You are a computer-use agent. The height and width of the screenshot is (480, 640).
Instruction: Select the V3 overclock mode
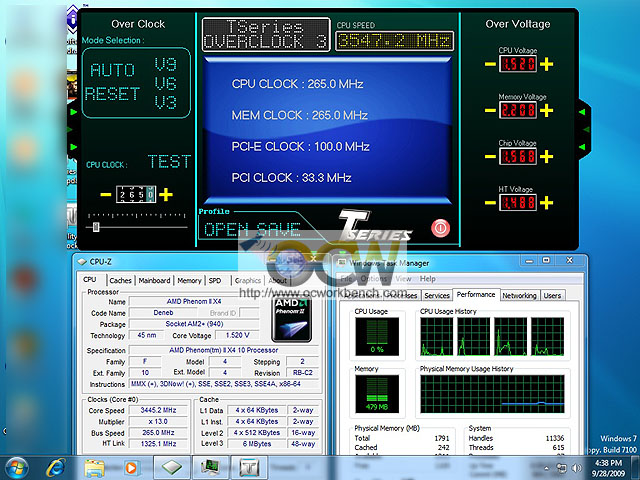coord(166,102)
